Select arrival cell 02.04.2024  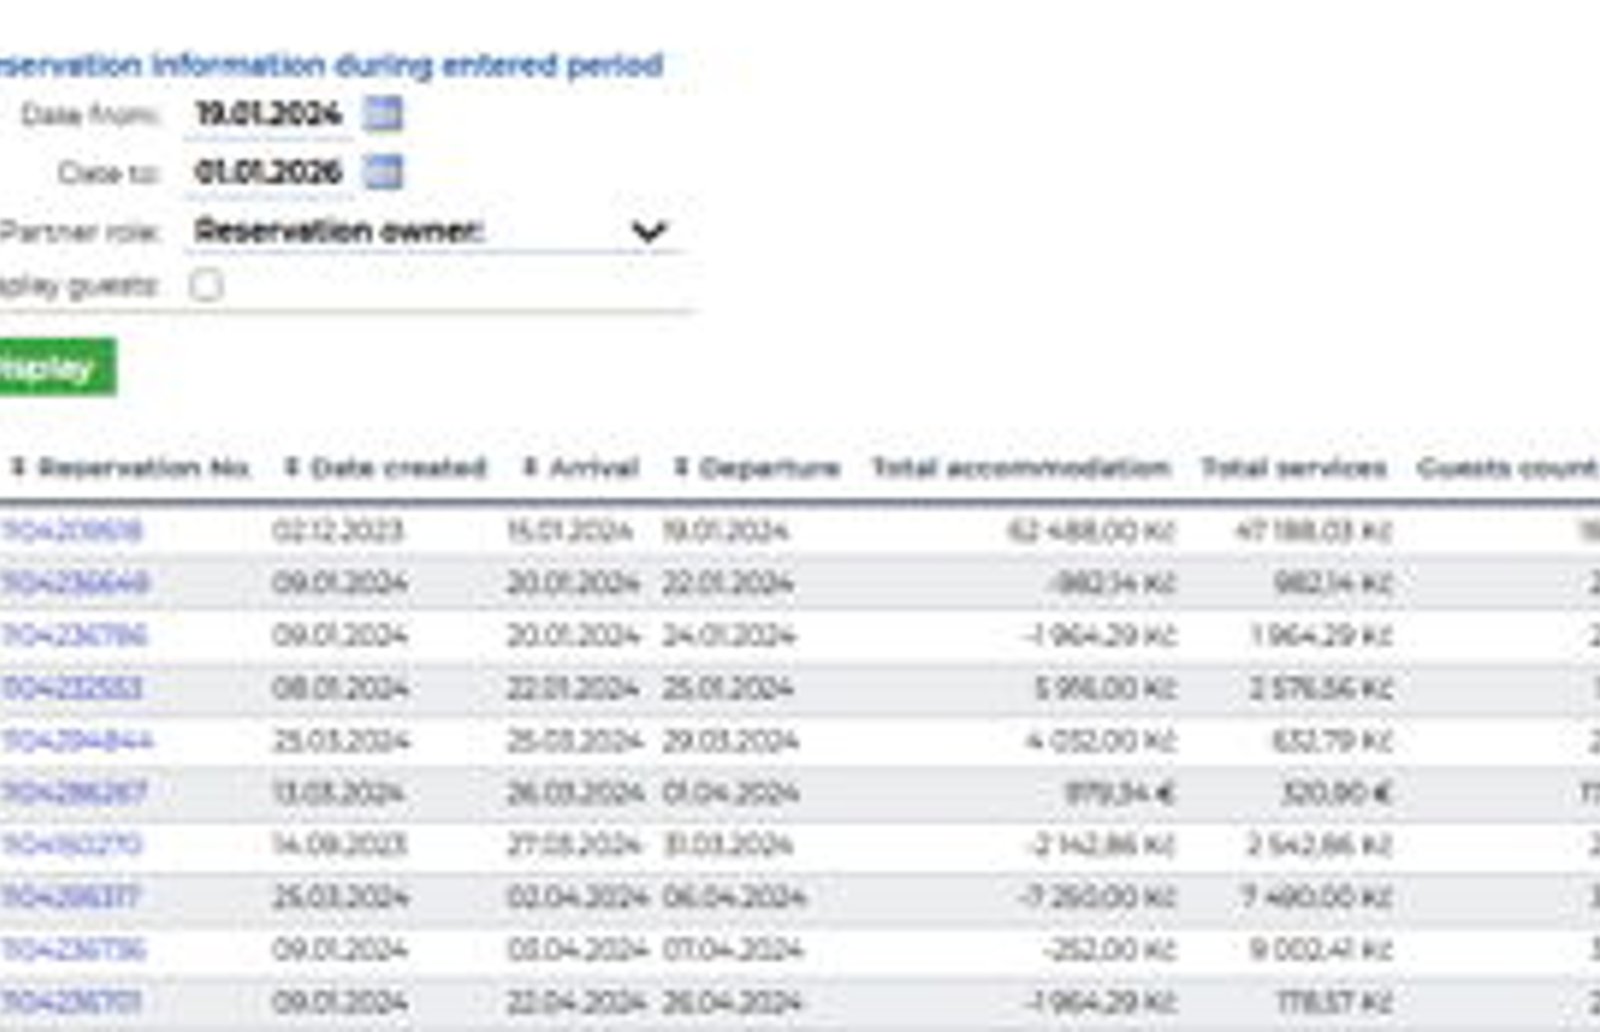[x=577, y=897]
